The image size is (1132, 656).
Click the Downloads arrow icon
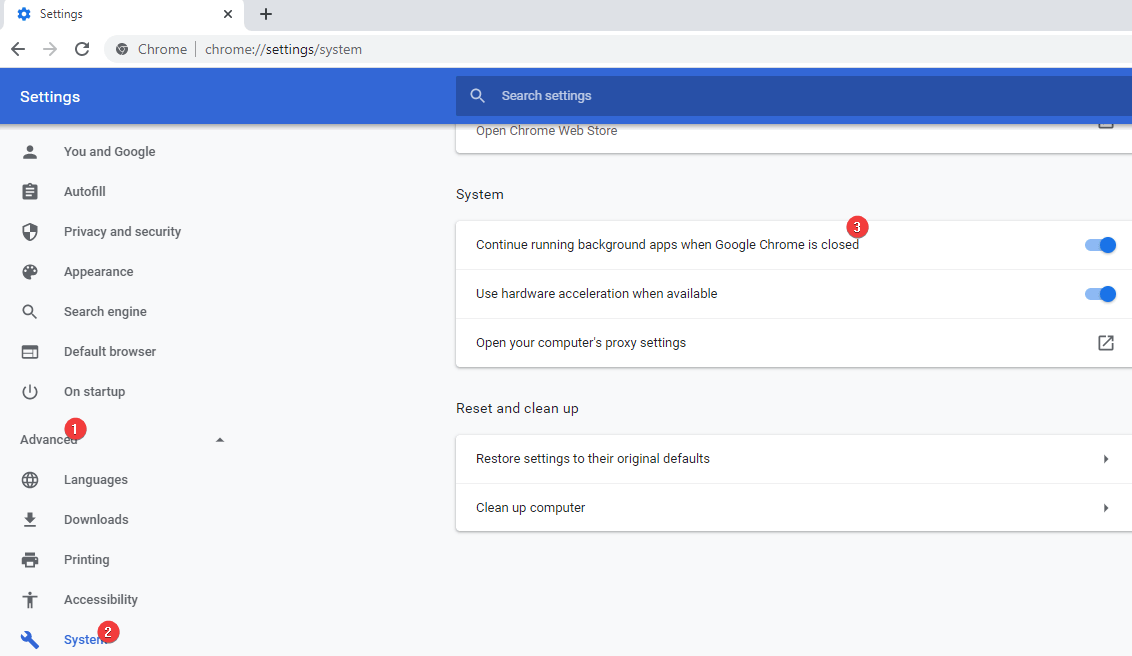pos(30,520)
